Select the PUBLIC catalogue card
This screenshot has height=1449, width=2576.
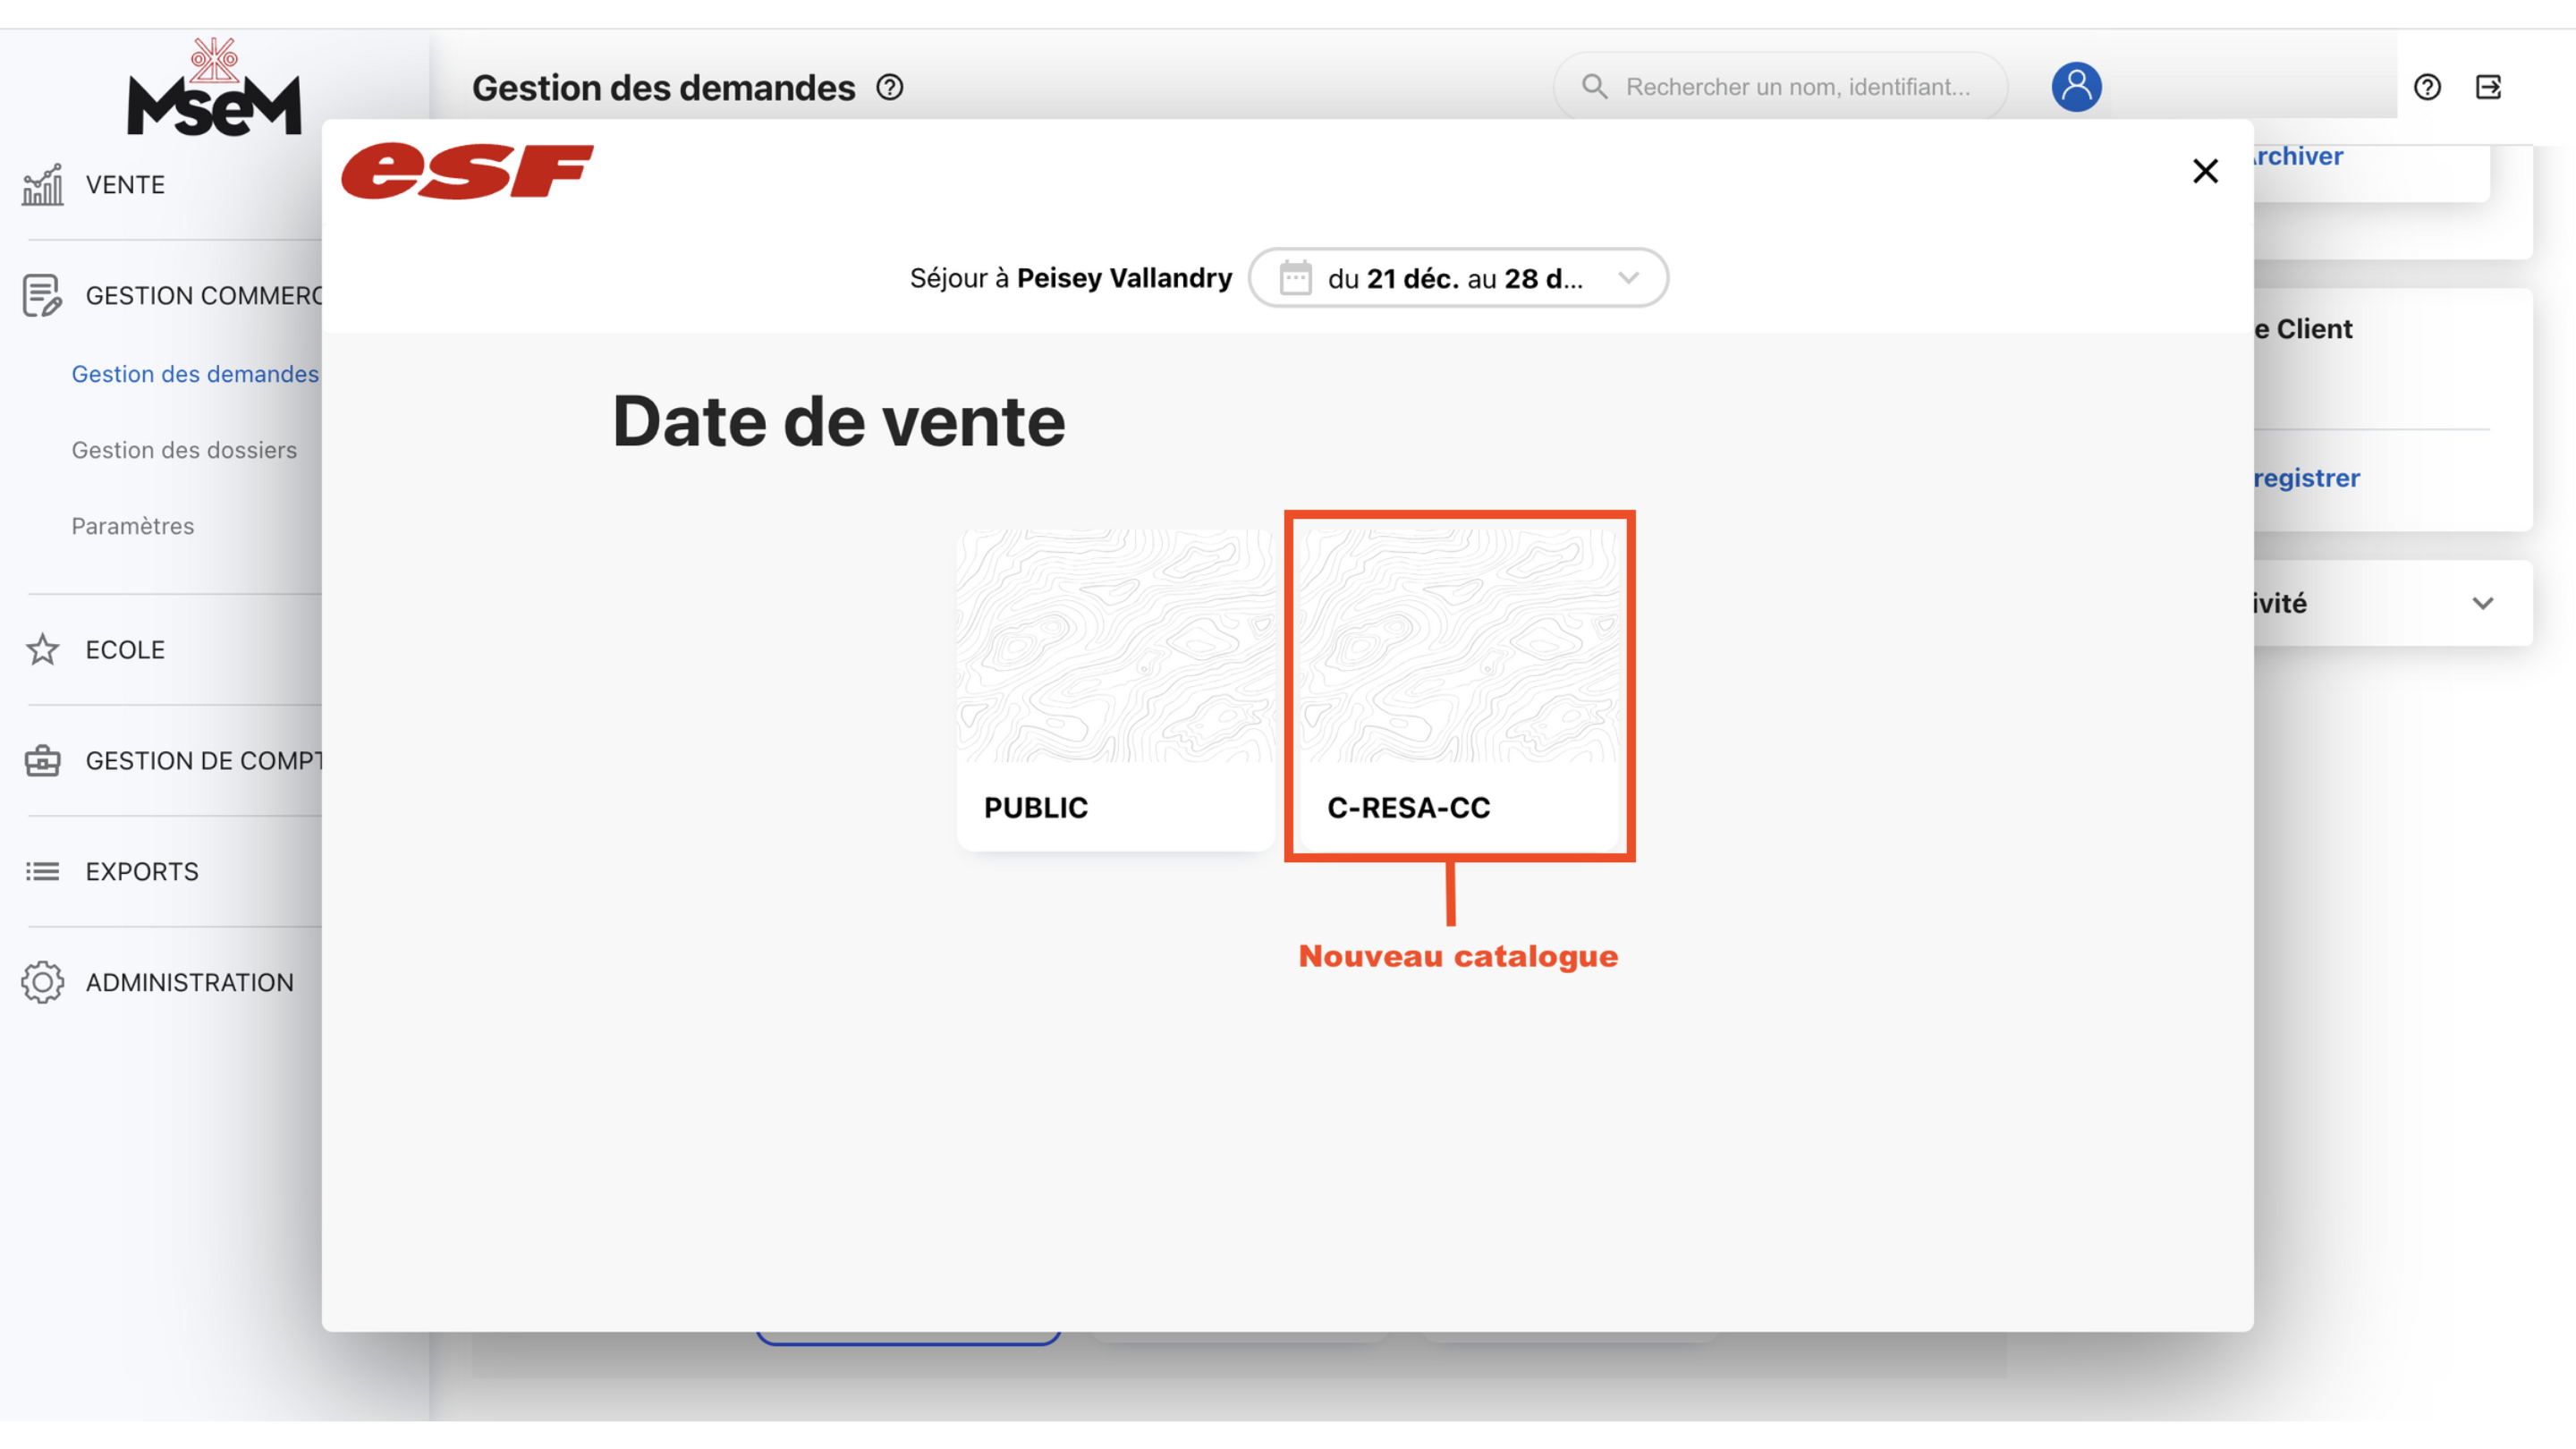pos(1115,690)
